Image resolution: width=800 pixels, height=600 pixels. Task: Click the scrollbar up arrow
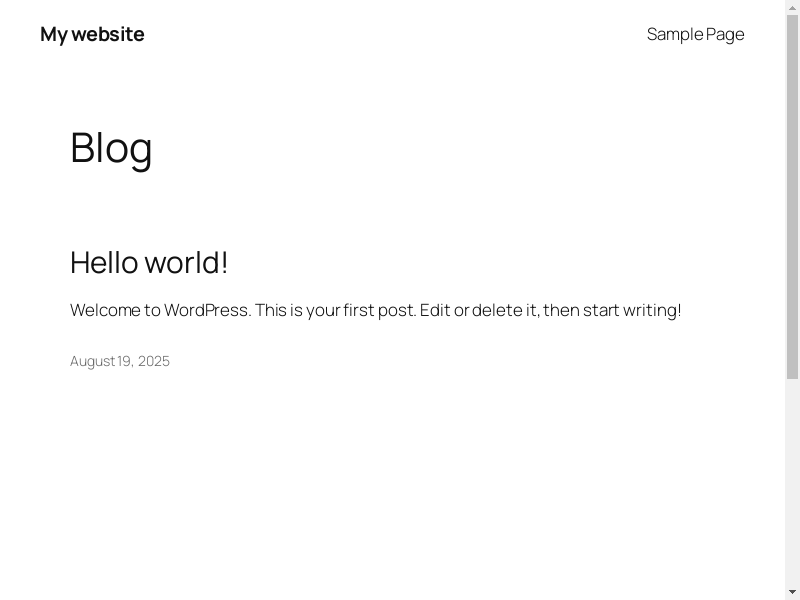click(x=792, y=7)
